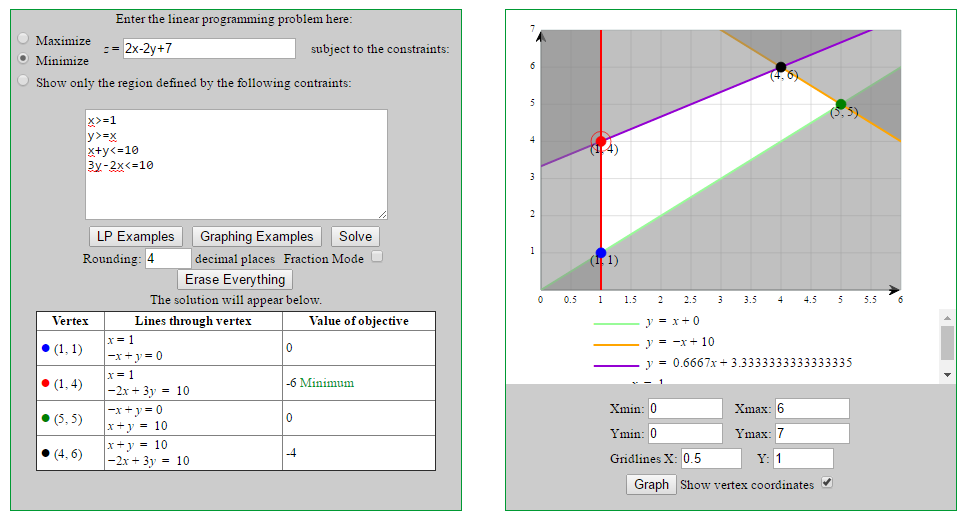The image size is (970, 521).
Task: Click the Xmax input field
Action: click(811, 408)
